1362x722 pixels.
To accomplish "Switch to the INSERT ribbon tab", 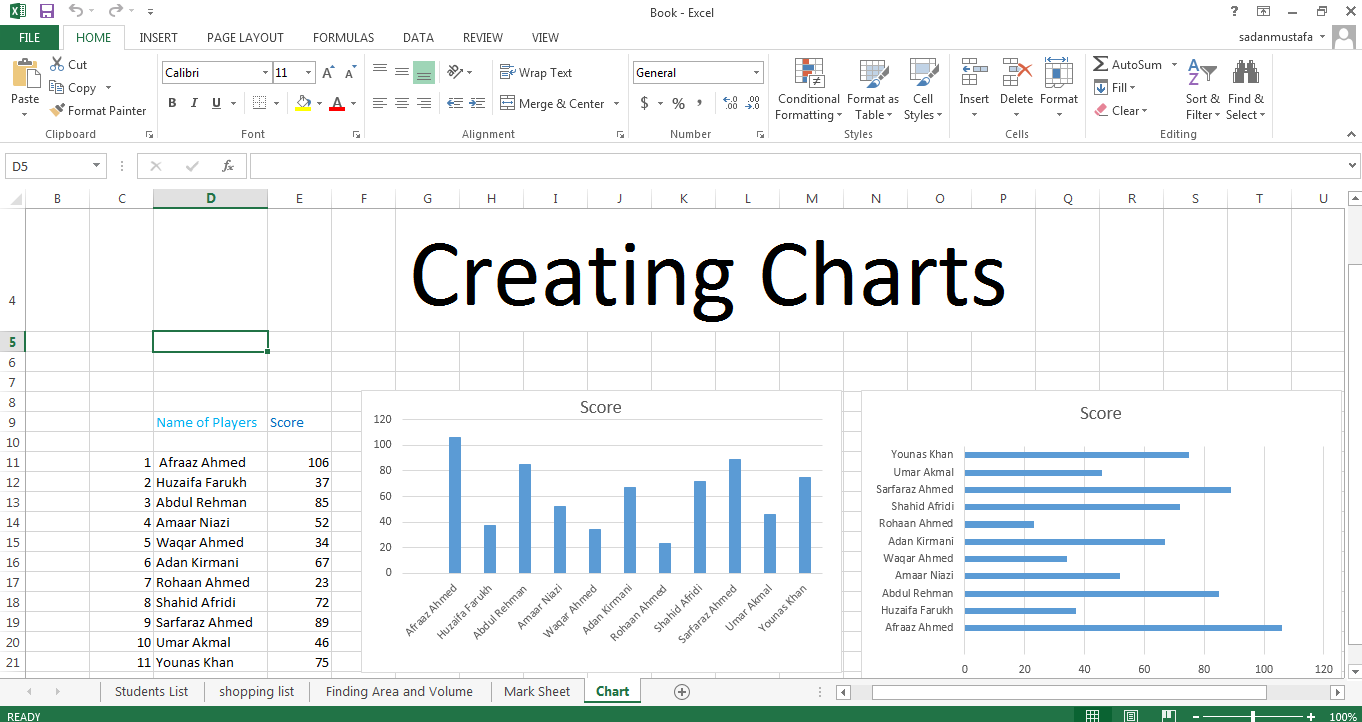I will [x=158, y=37].
